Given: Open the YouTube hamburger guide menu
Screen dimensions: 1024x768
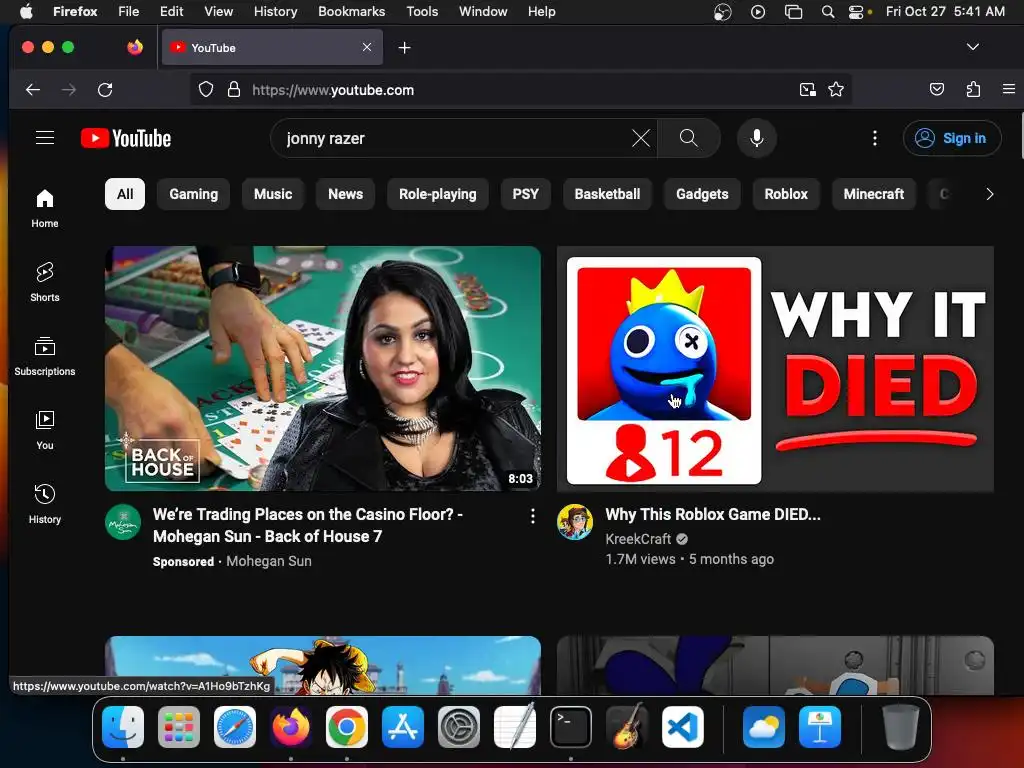Looking at the screenshot, I should 44,138.
